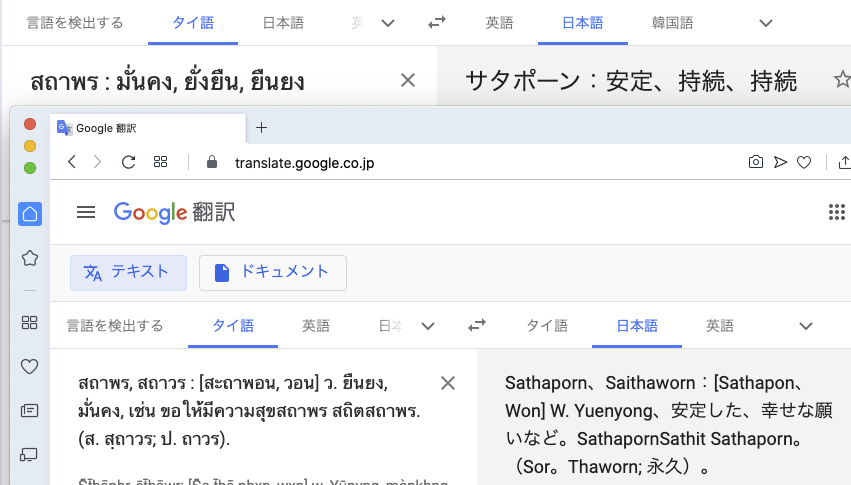Expand source language list in lower window
The width and height of the screenshot is (851, 485).
(x=428, y=325)
